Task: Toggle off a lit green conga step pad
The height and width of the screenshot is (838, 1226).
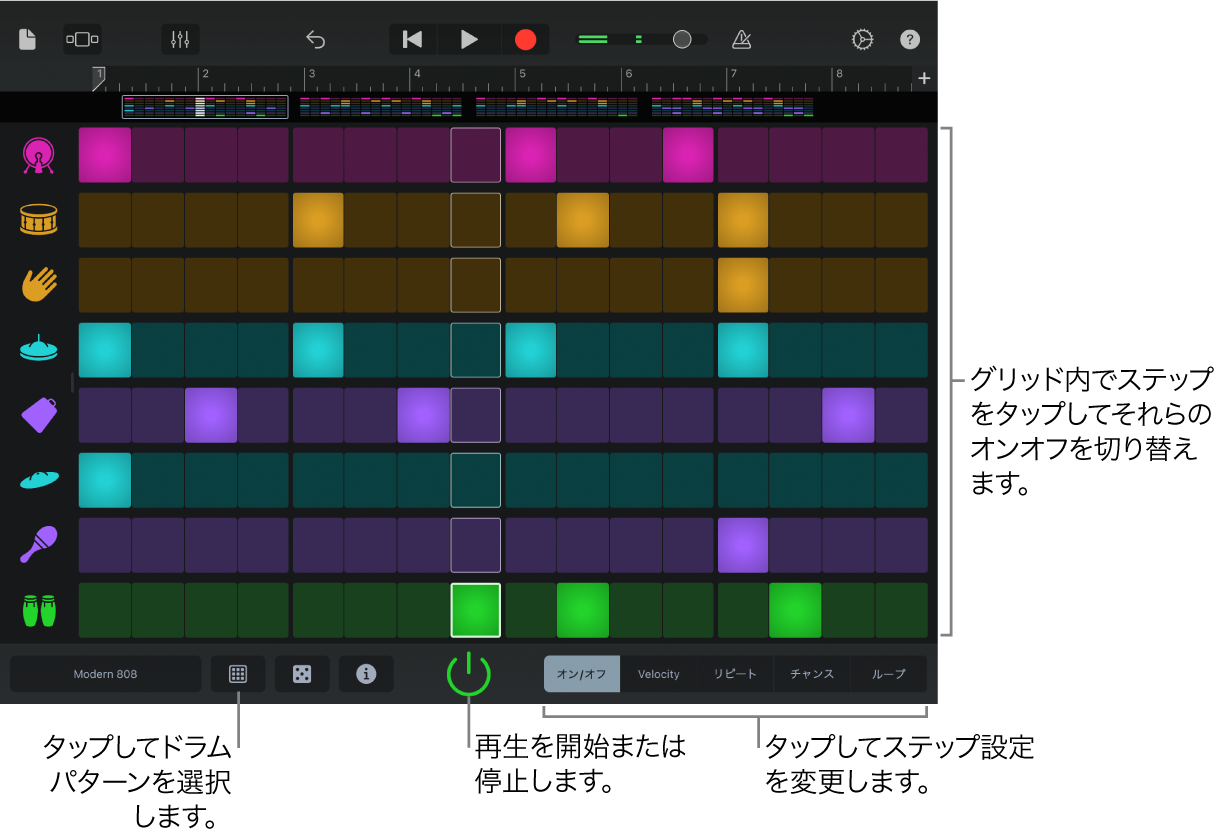Action: (x=582, y=610)
